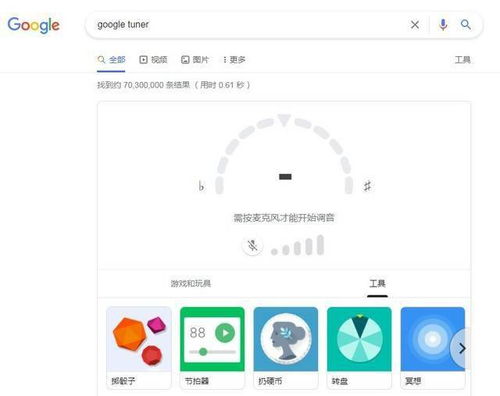Click the volume level bars indicator

pos(297,246)
